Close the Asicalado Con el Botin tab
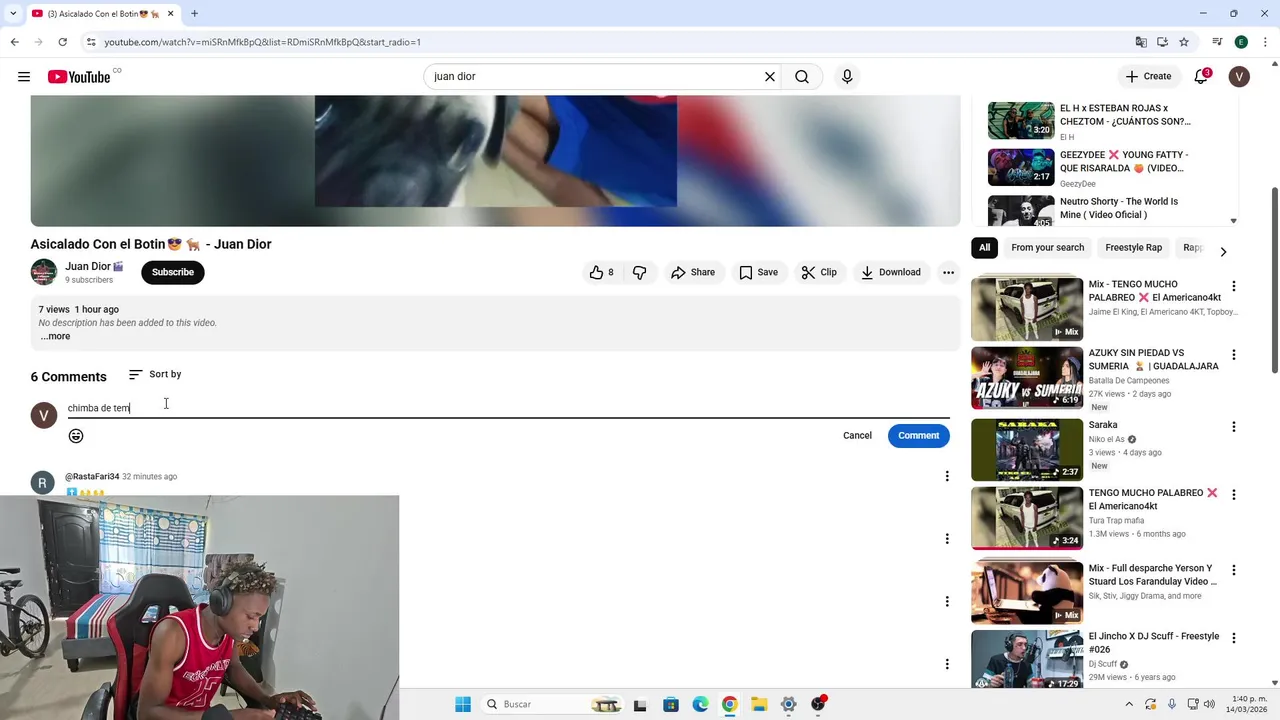 pos(171,14)
